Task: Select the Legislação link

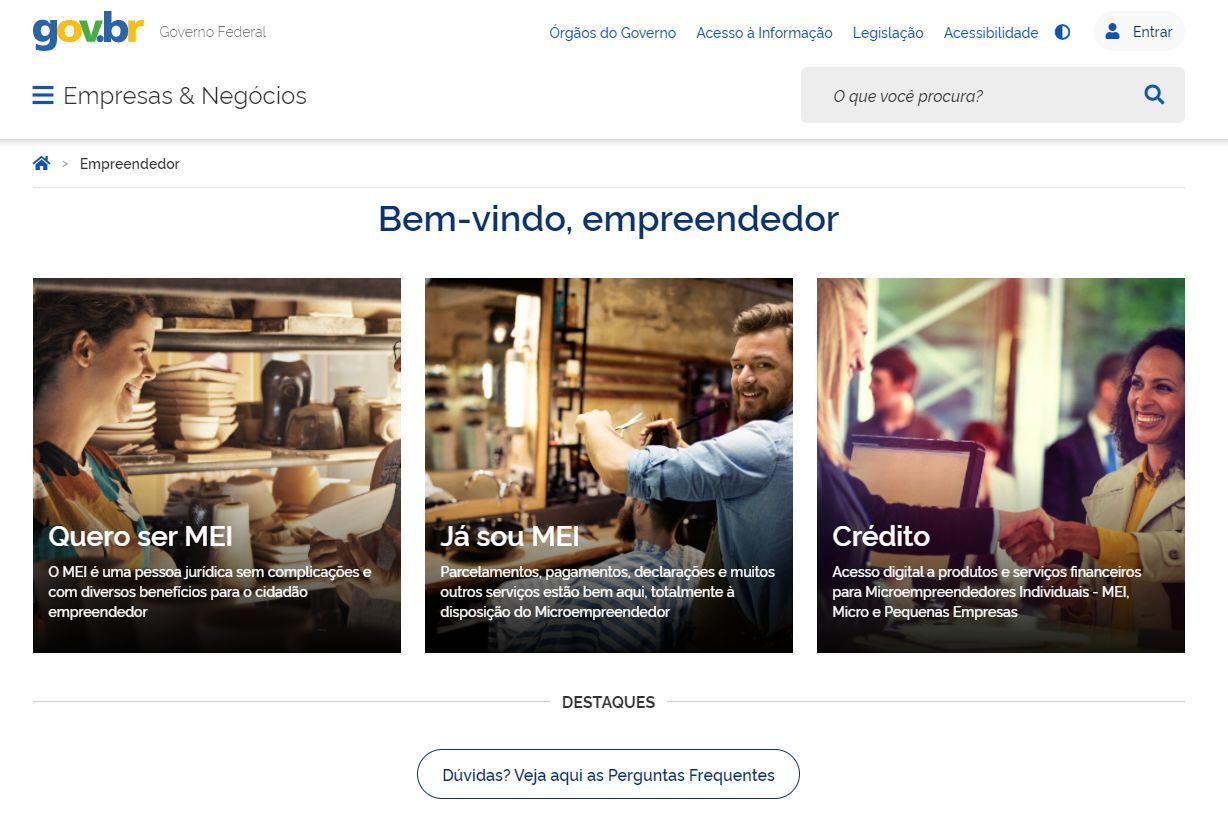Action: (888, 33)
